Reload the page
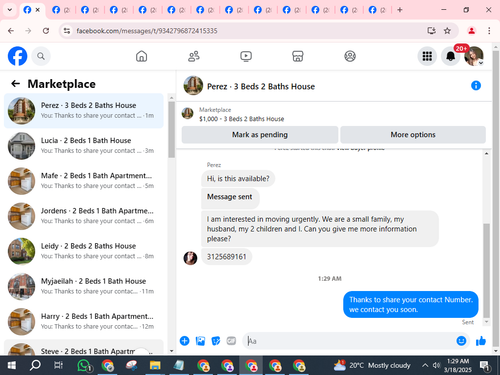Screen dimensions: 500x375 coord(46,31)
